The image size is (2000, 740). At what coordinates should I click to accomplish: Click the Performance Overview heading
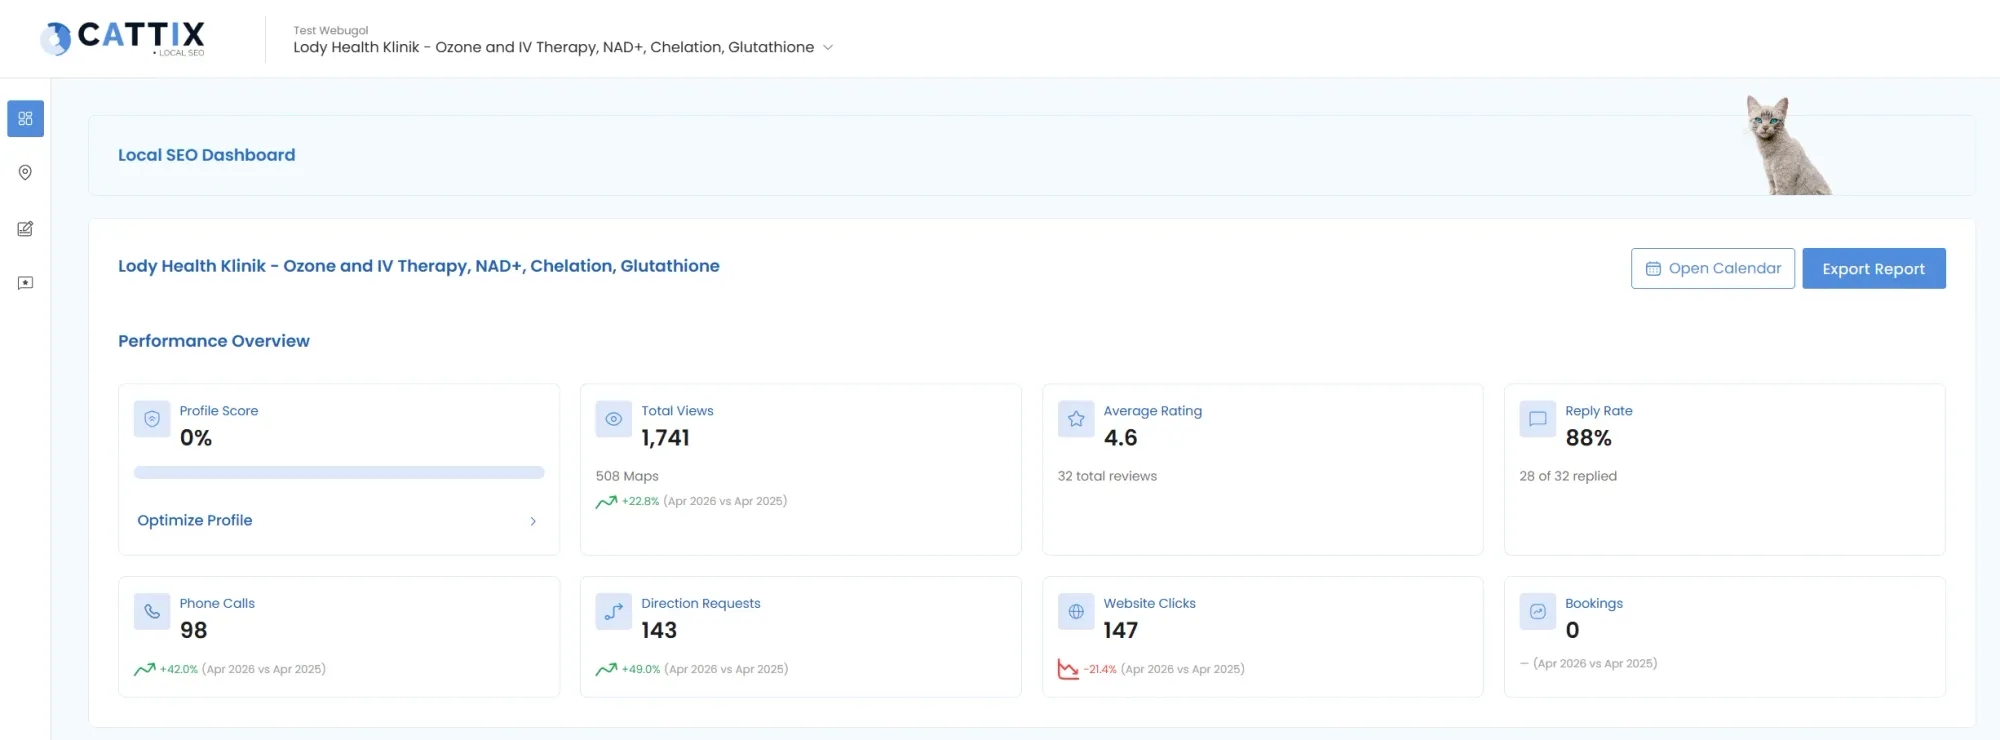[x=214, y=341]
